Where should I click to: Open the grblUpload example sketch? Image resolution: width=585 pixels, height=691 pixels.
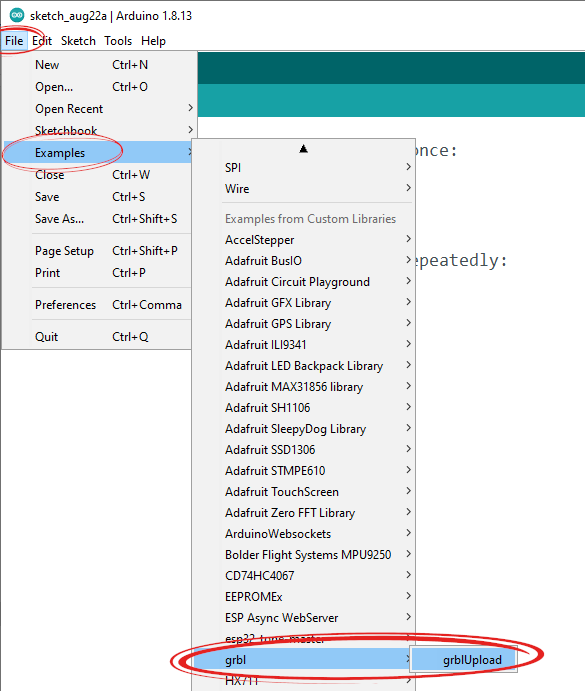pos(463,660)
